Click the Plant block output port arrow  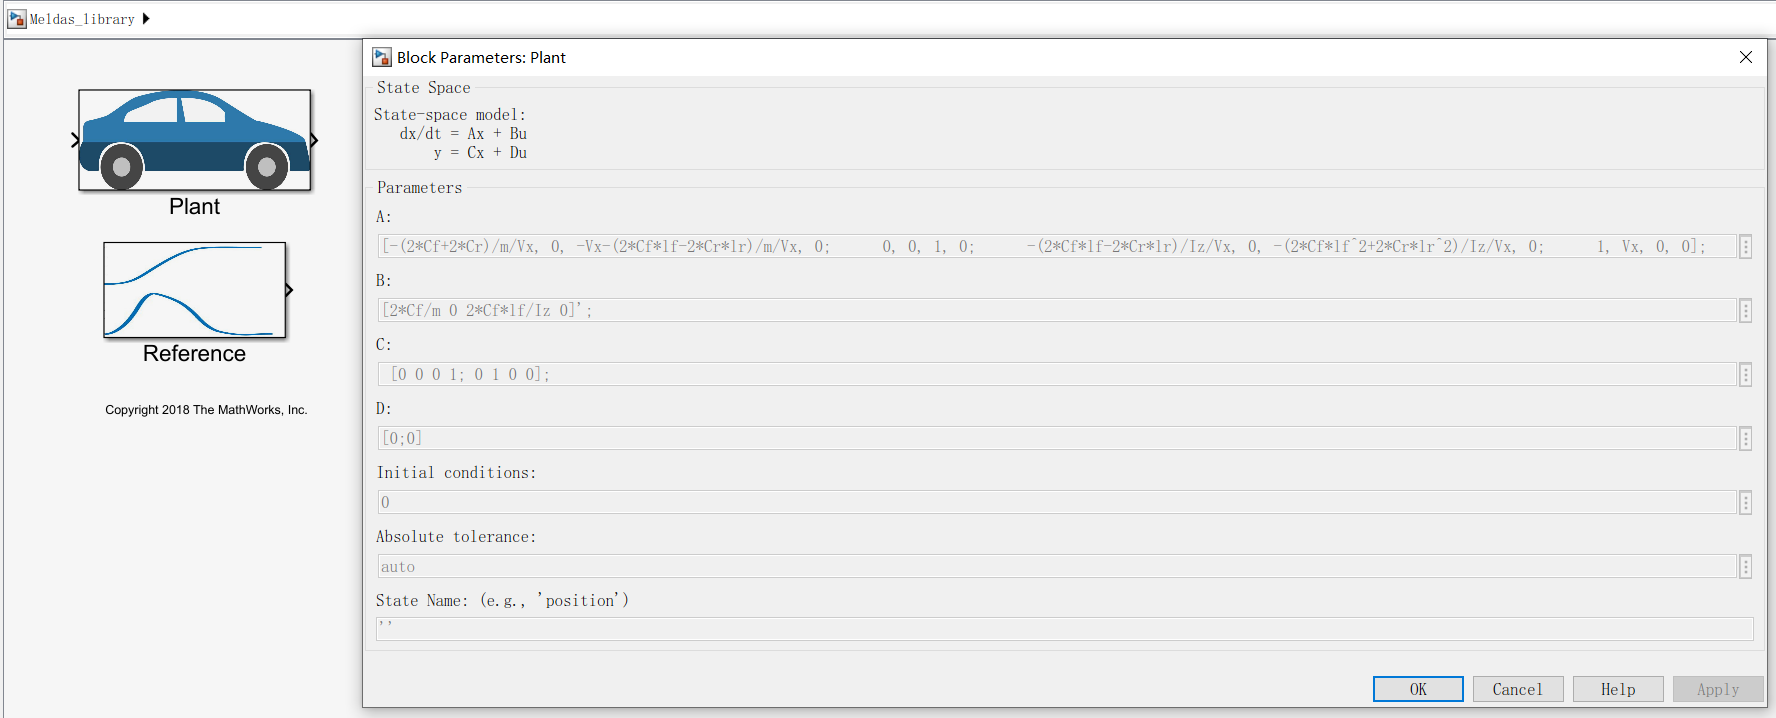(x=314, y=140)
